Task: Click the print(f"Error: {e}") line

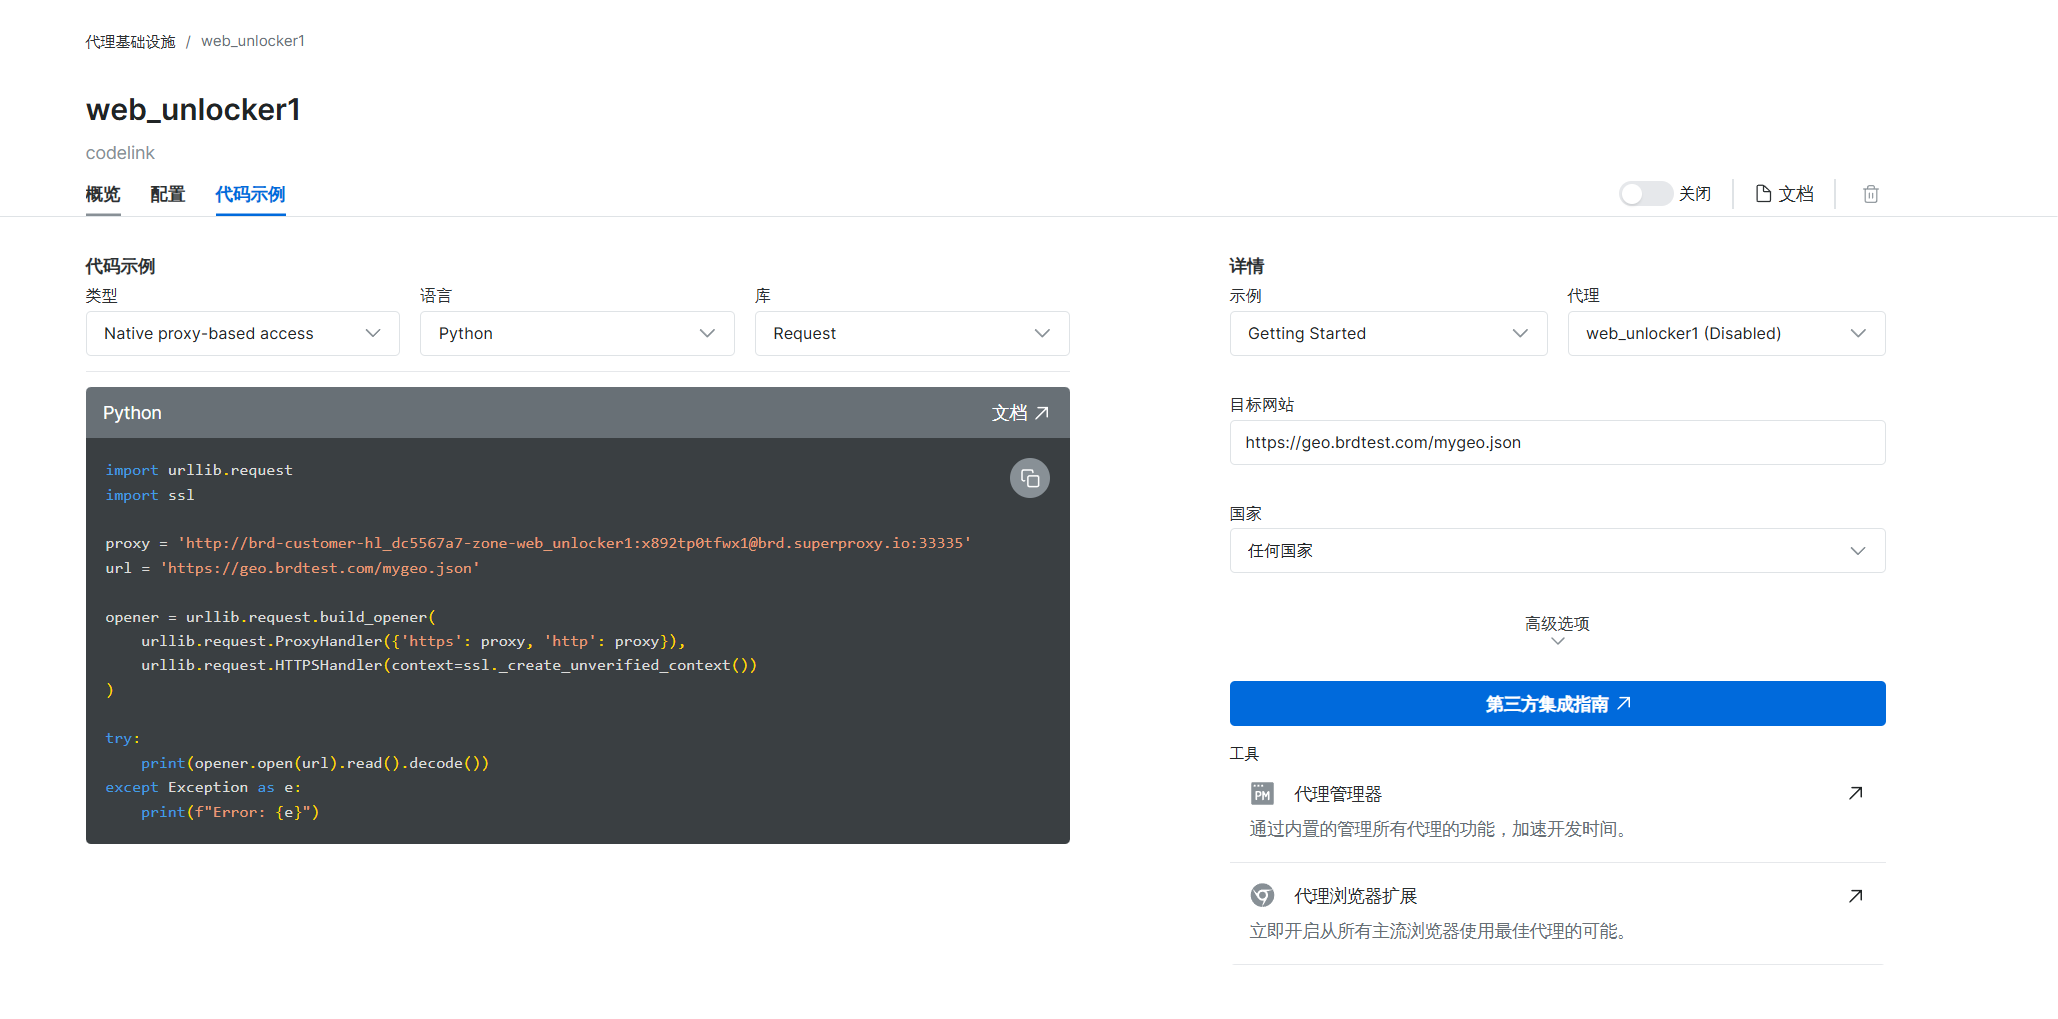Action: point(230,812)
